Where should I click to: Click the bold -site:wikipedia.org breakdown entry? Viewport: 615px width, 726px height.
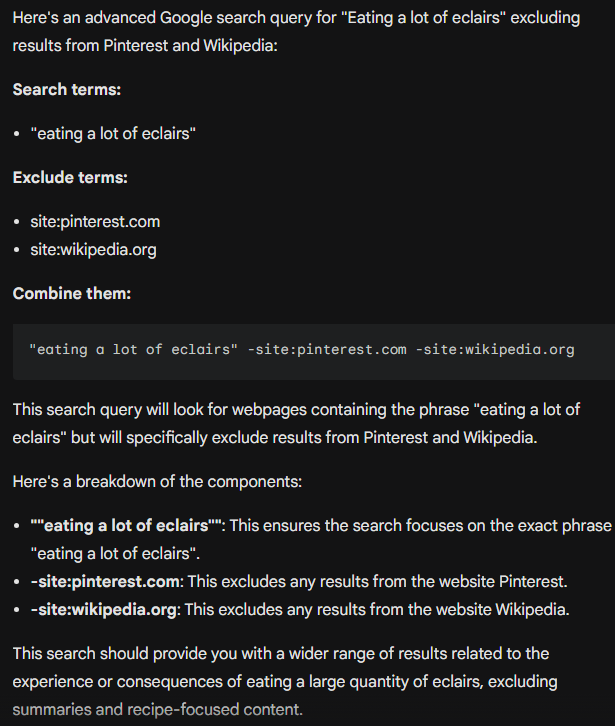tap(103, 610)
